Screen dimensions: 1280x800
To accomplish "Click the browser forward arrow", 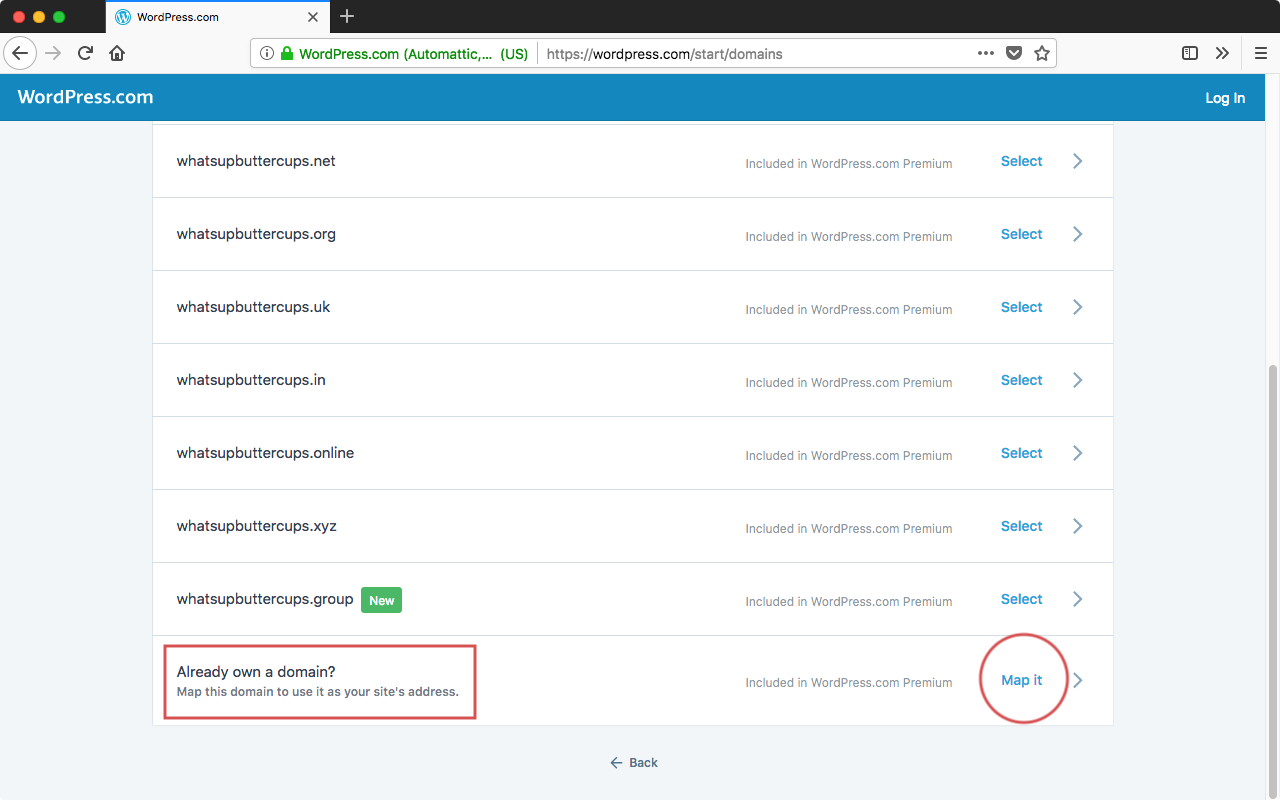I will coord(53,53).
